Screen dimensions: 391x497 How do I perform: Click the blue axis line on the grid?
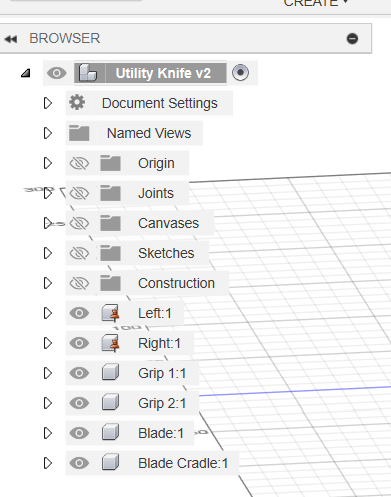[295, 391]
